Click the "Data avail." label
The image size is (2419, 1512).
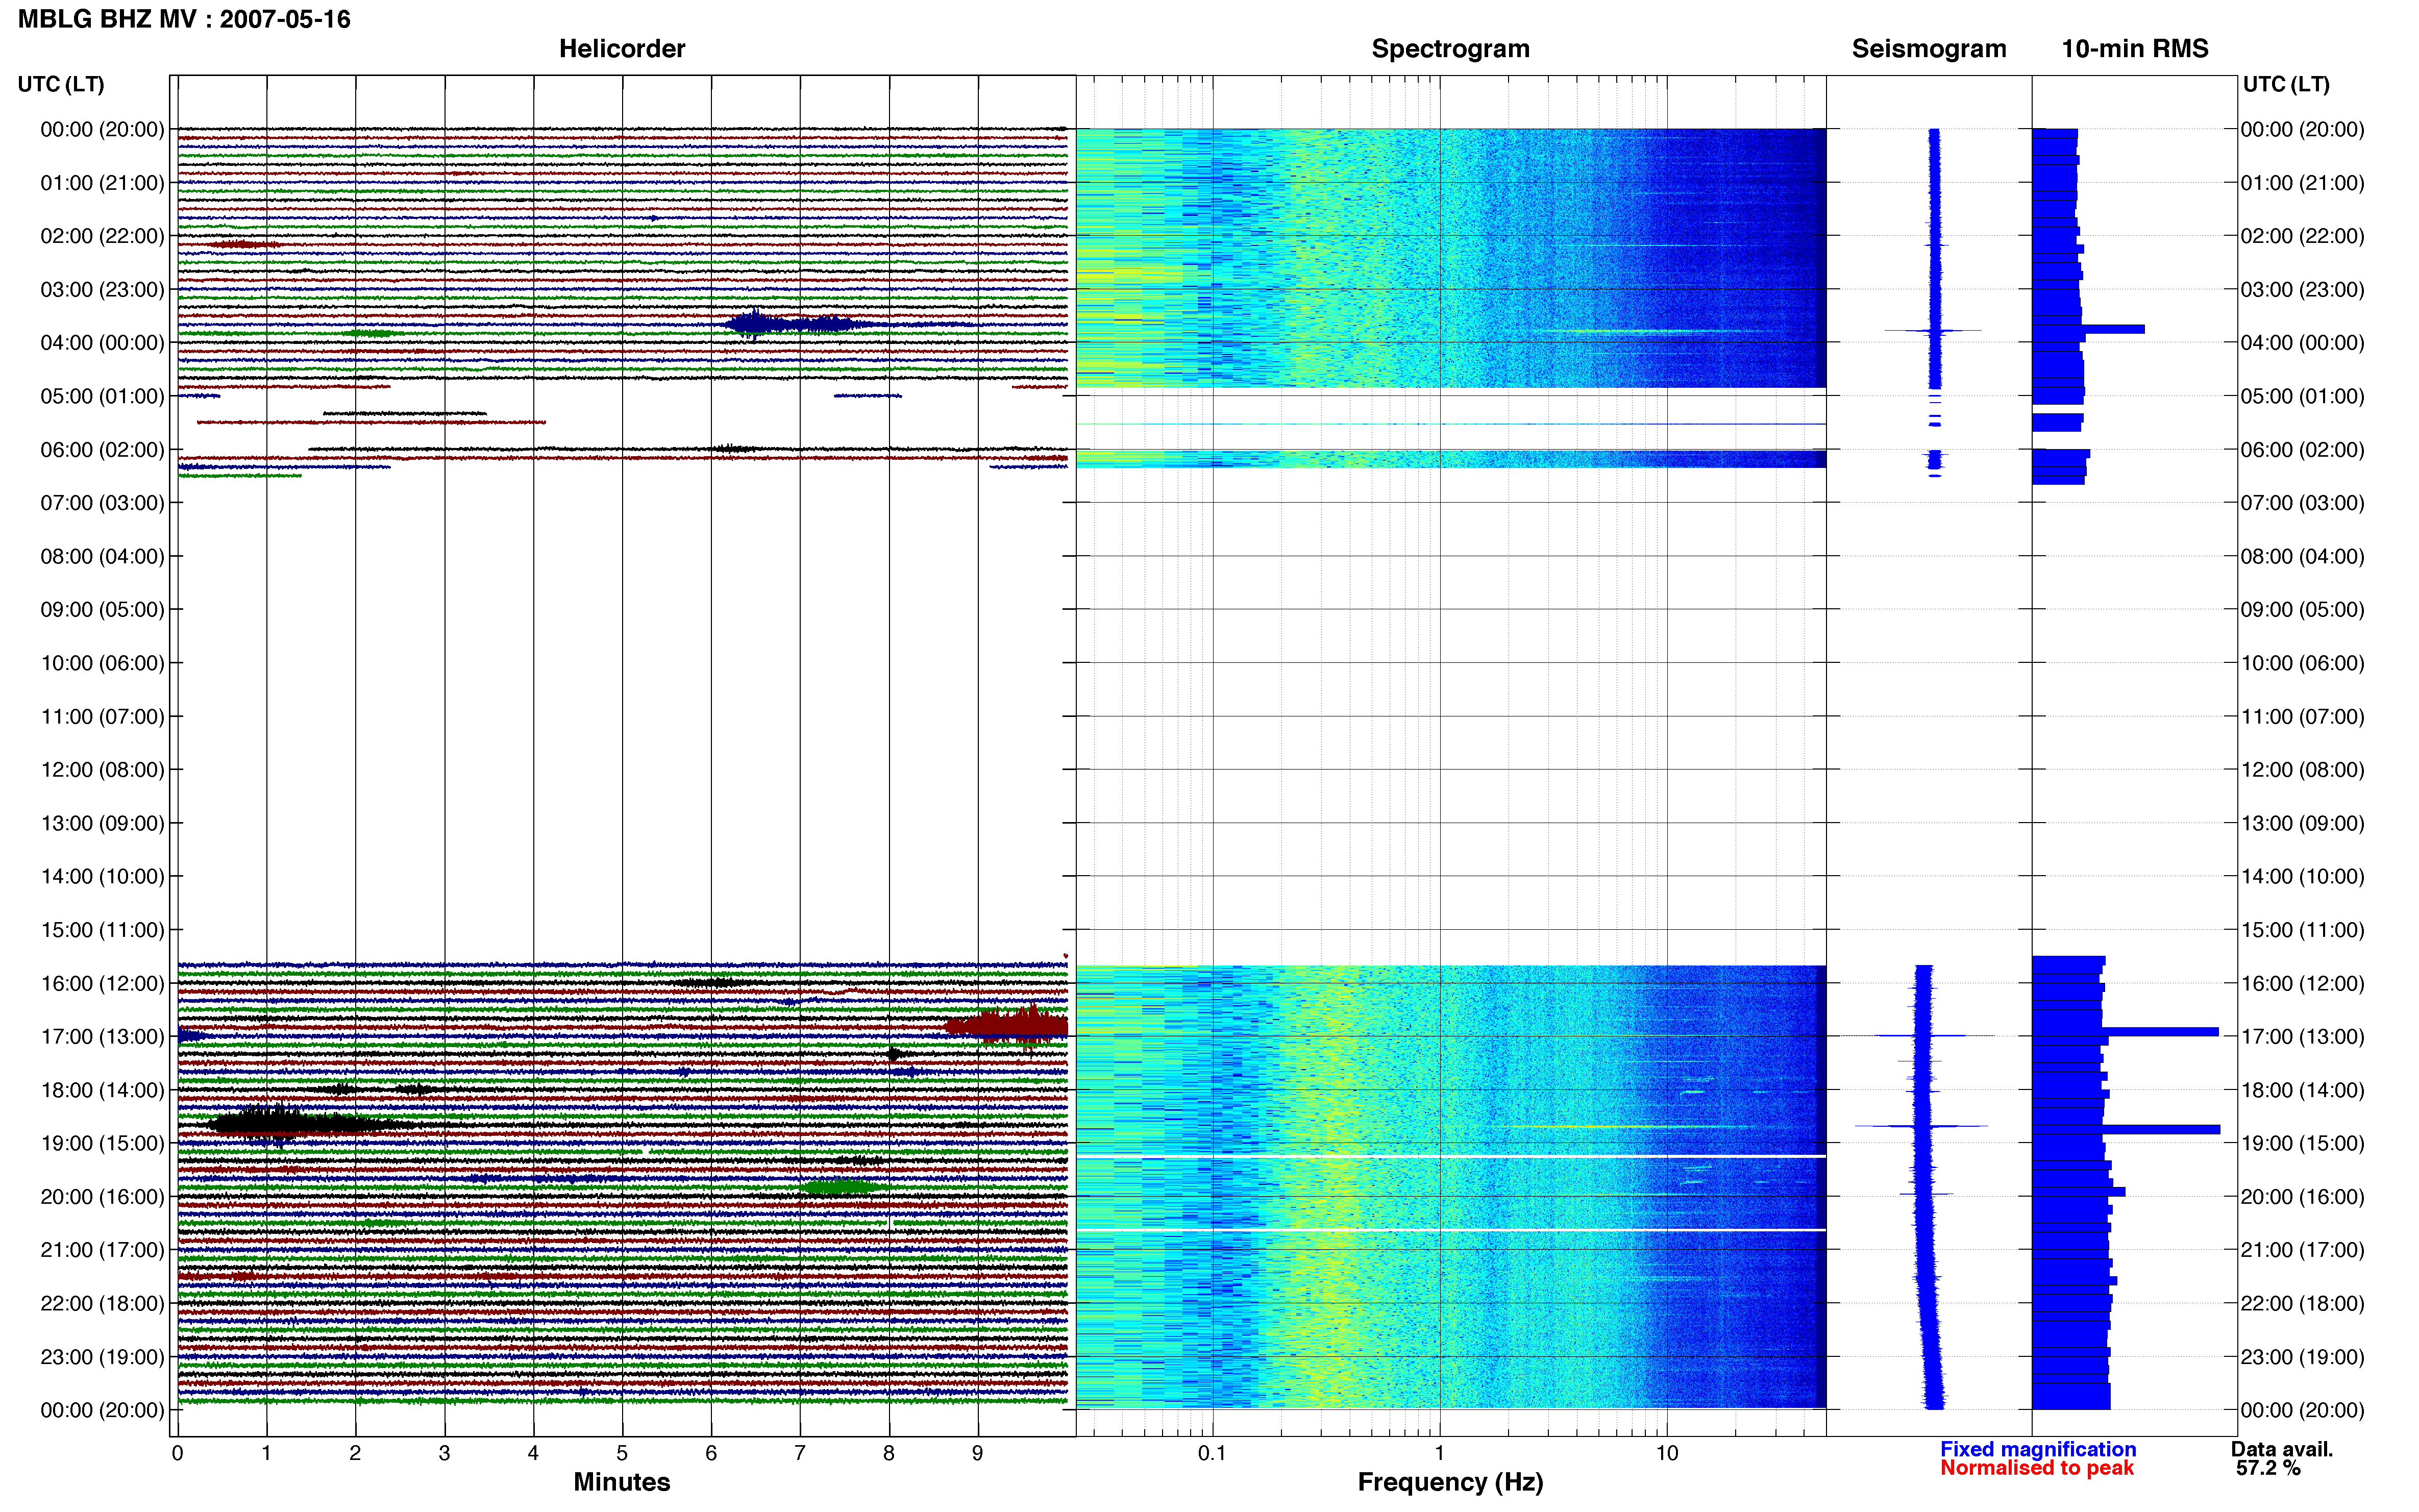point(2282,1449)
